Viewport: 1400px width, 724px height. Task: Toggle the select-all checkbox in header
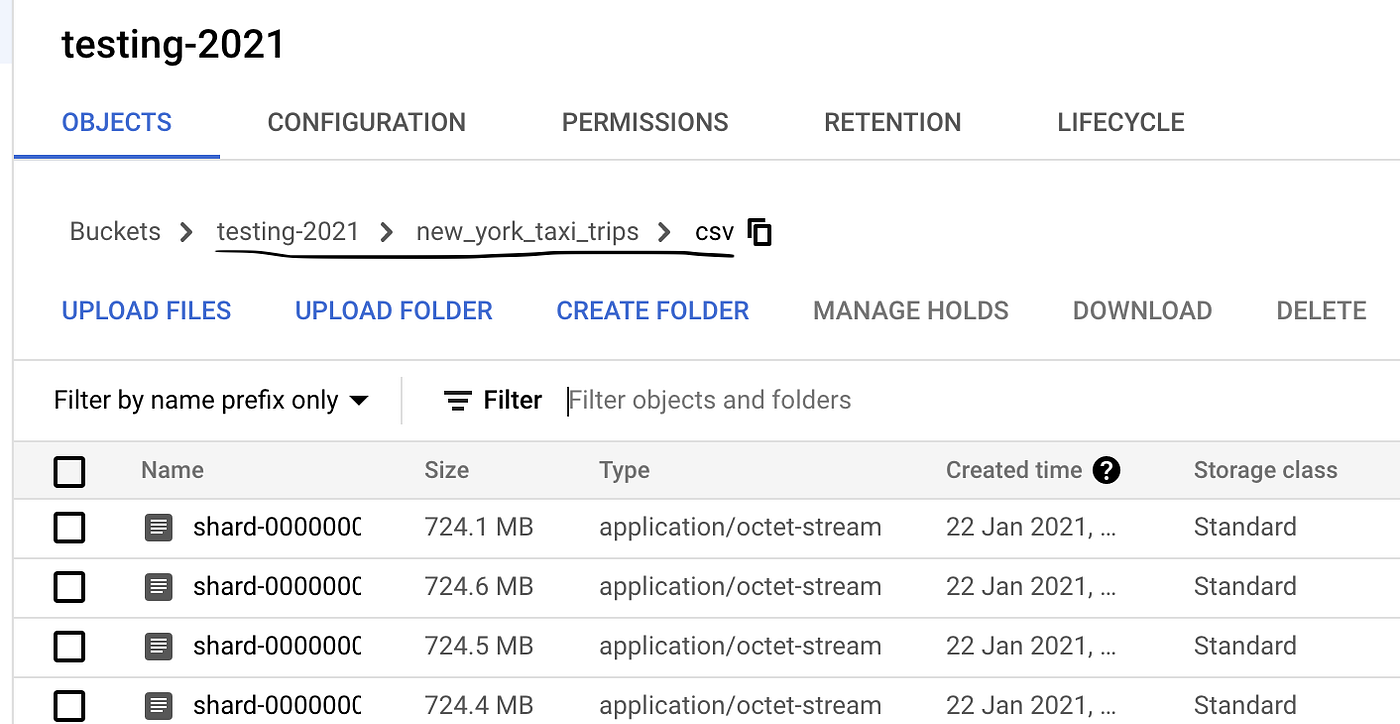[x=69, y=471]
